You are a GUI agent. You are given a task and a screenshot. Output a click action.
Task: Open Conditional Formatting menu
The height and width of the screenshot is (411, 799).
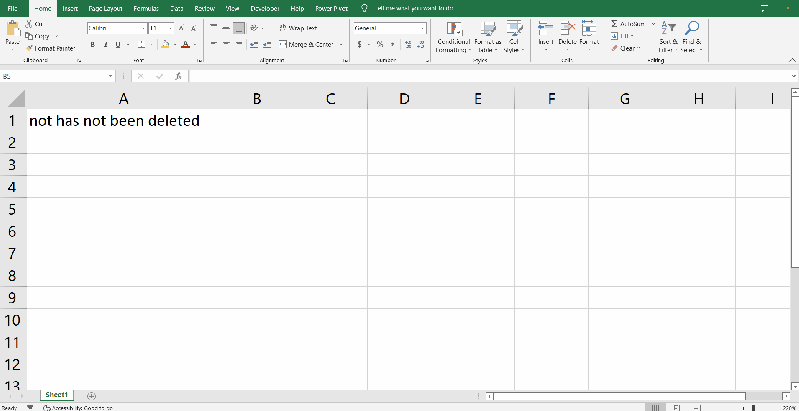[x=453, y=37]
